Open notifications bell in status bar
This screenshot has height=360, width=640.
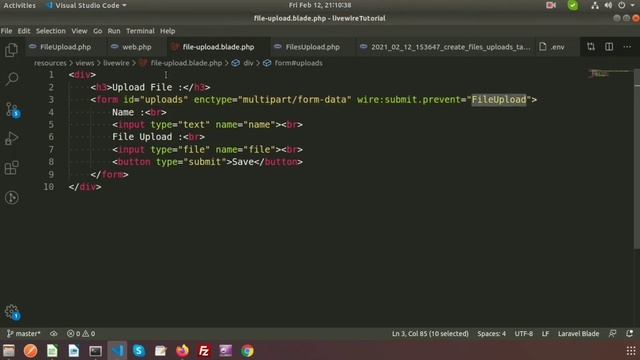pyautogui.click(x=629, y=334)
